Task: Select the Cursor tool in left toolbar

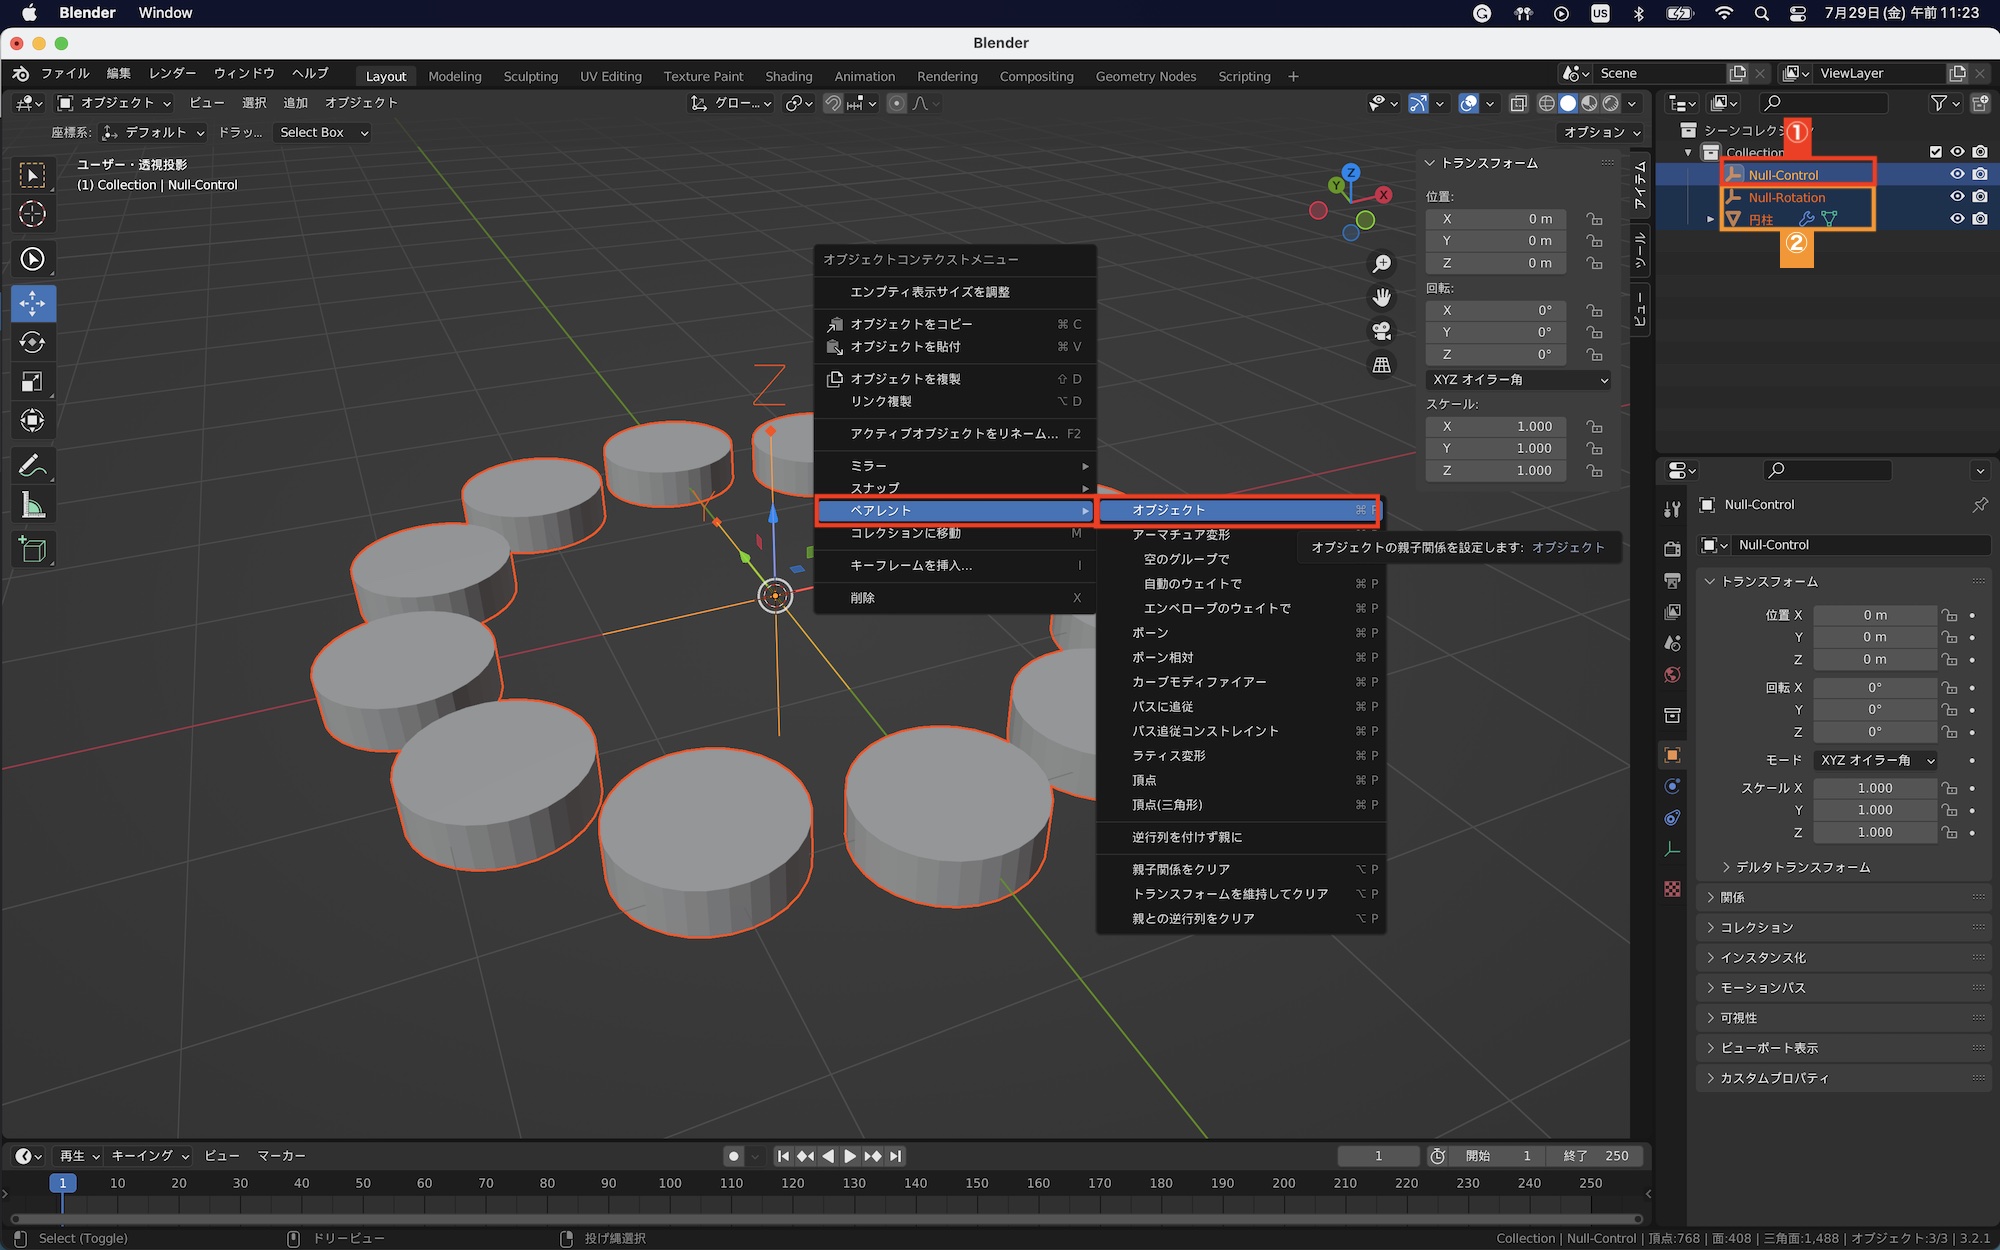Action: click(x=32, y=214)
